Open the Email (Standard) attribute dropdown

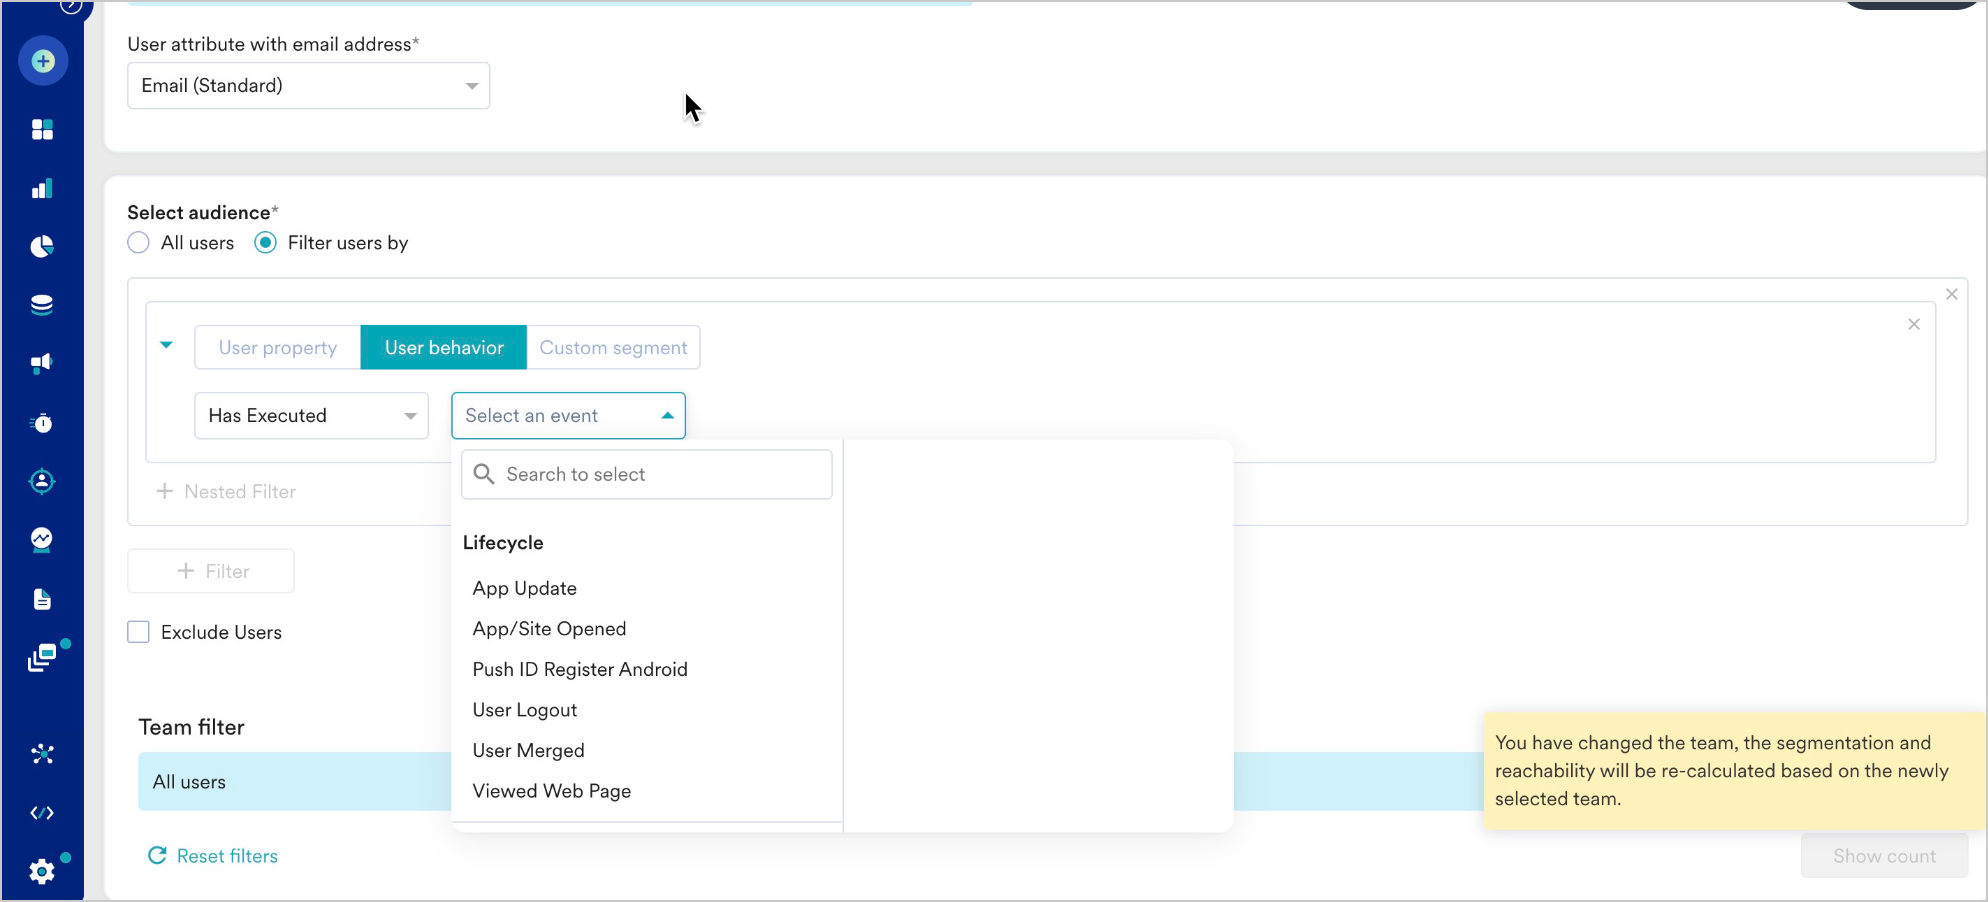308,86
